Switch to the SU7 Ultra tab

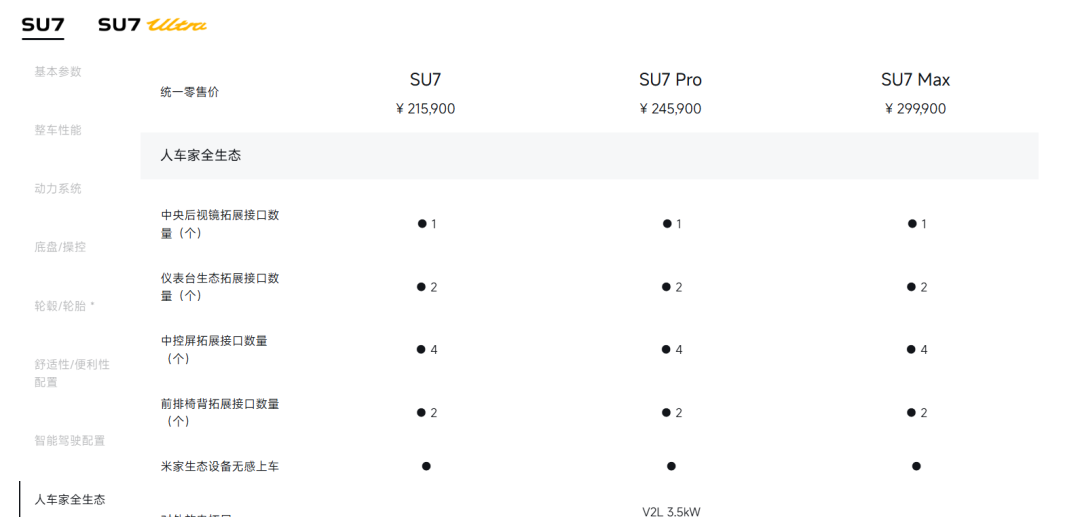[152, 25]
